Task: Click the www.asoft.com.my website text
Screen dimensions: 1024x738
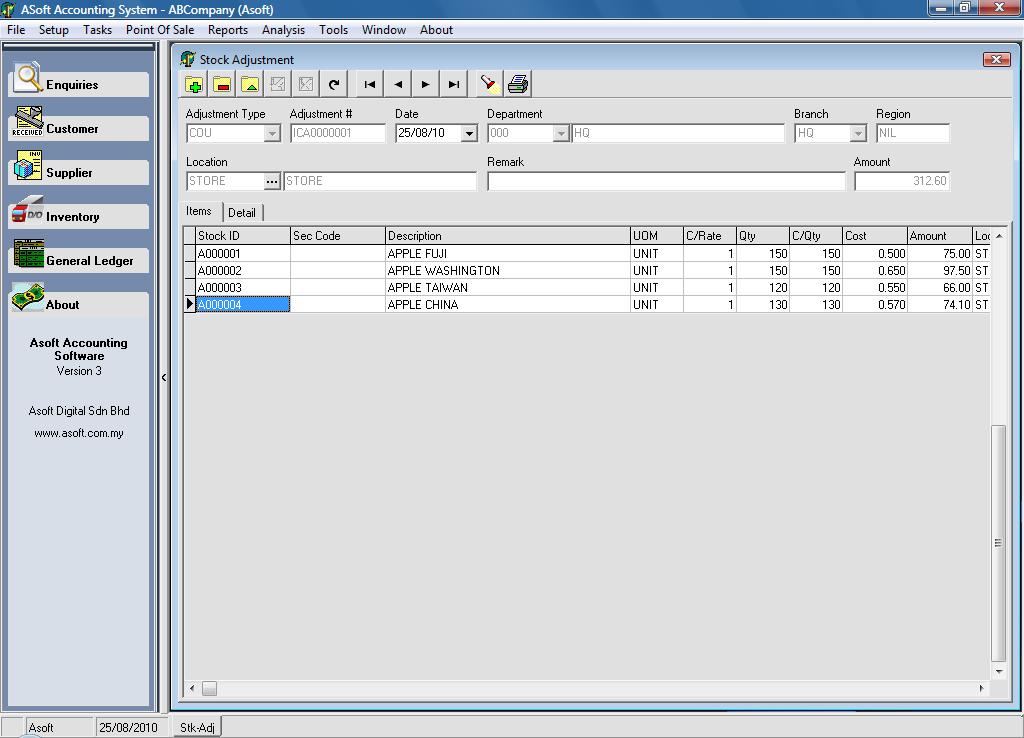Action: tap(79, 433)
